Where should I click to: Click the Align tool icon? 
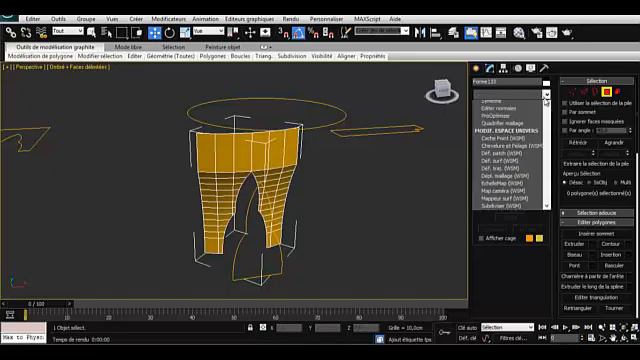(x=436, y=32)
